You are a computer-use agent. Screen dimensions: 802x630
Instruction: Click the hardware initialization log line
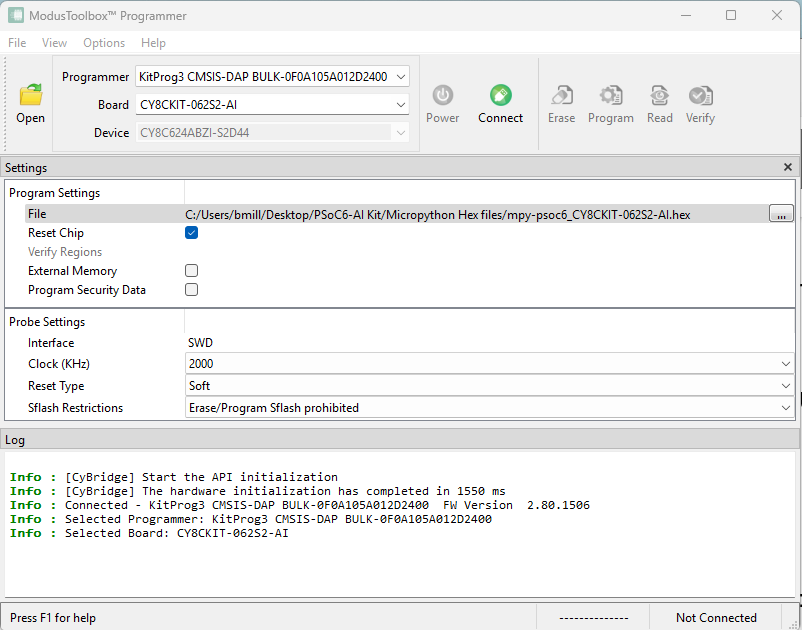257,491
